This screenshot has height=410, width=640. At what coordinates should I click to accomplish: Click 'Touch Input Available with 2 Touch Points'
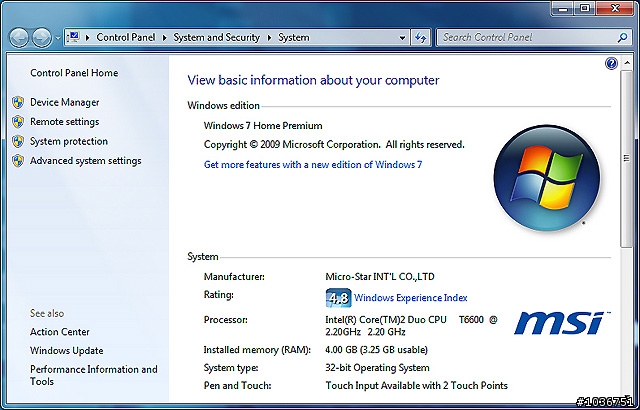point(416,386)
